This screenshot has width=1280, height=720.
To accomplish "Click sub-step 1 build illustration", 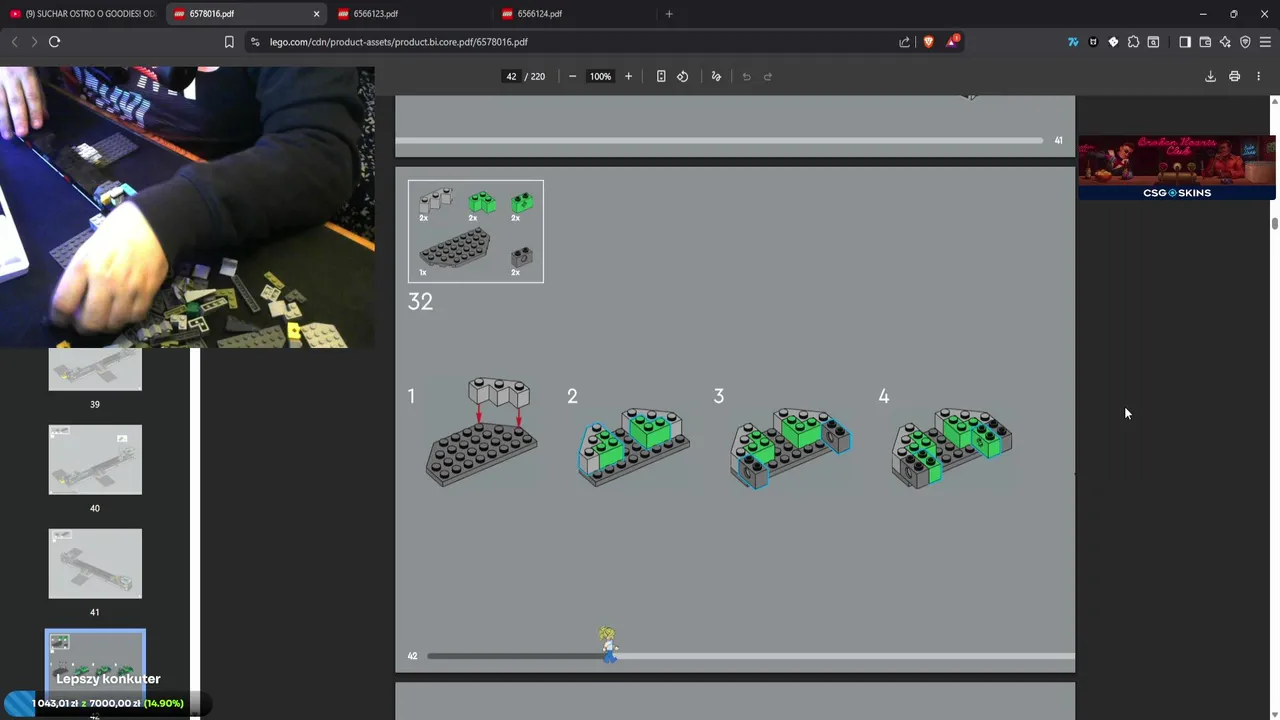I will 482,432.
